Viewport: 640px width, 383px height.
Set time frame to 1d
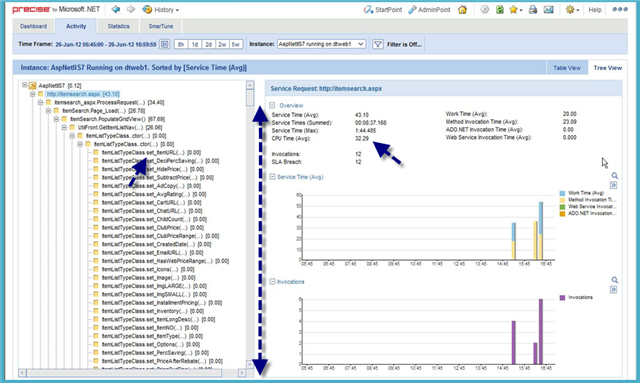195,44
